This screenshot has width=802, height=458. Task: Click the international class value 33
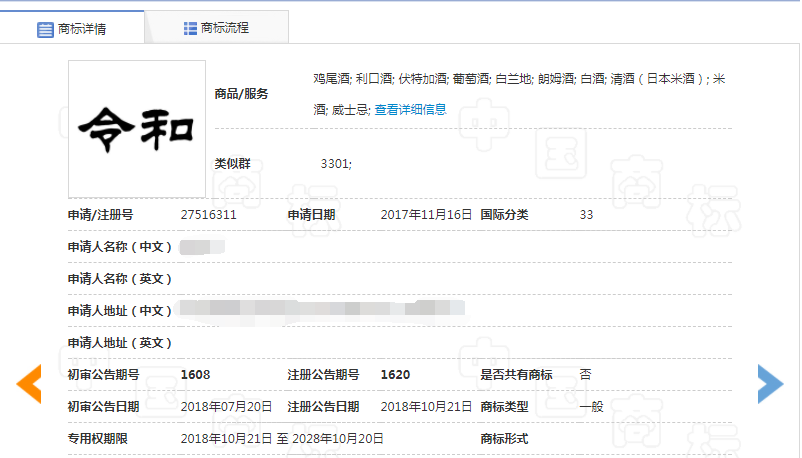[586, 214]
